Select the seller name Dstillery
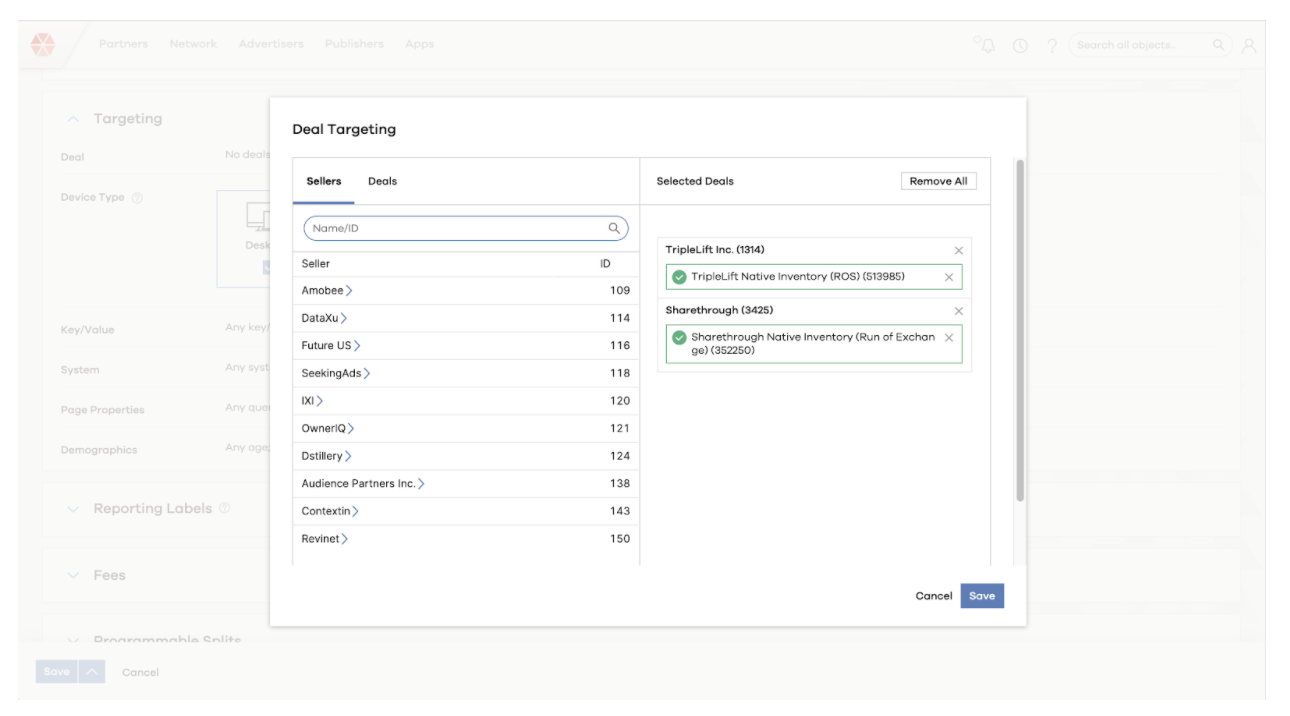The height and width of the screenshot is (716, 1290). tap(322, 456)
